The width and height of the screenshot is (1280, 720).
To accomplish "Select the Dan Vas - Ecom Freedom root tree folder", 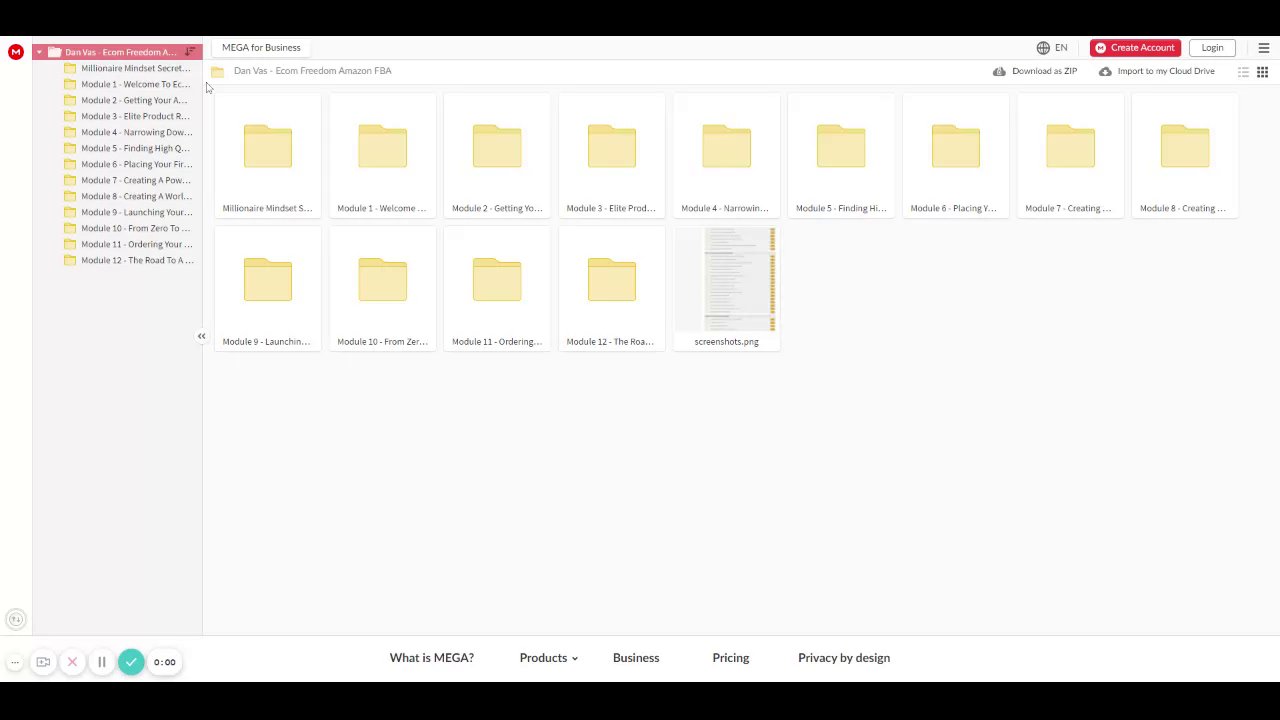I will coord(117,52).
